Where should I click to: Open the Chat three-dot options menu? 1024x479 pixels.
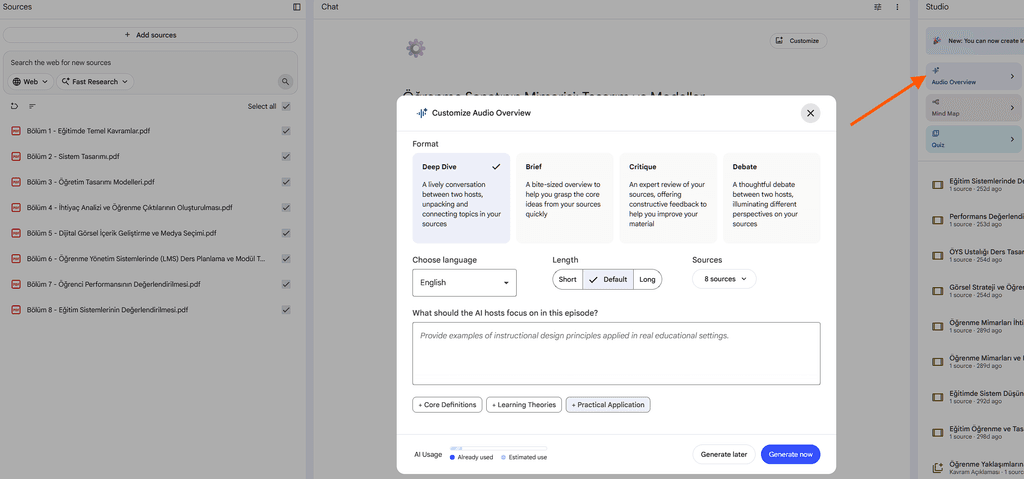point(897,7)
